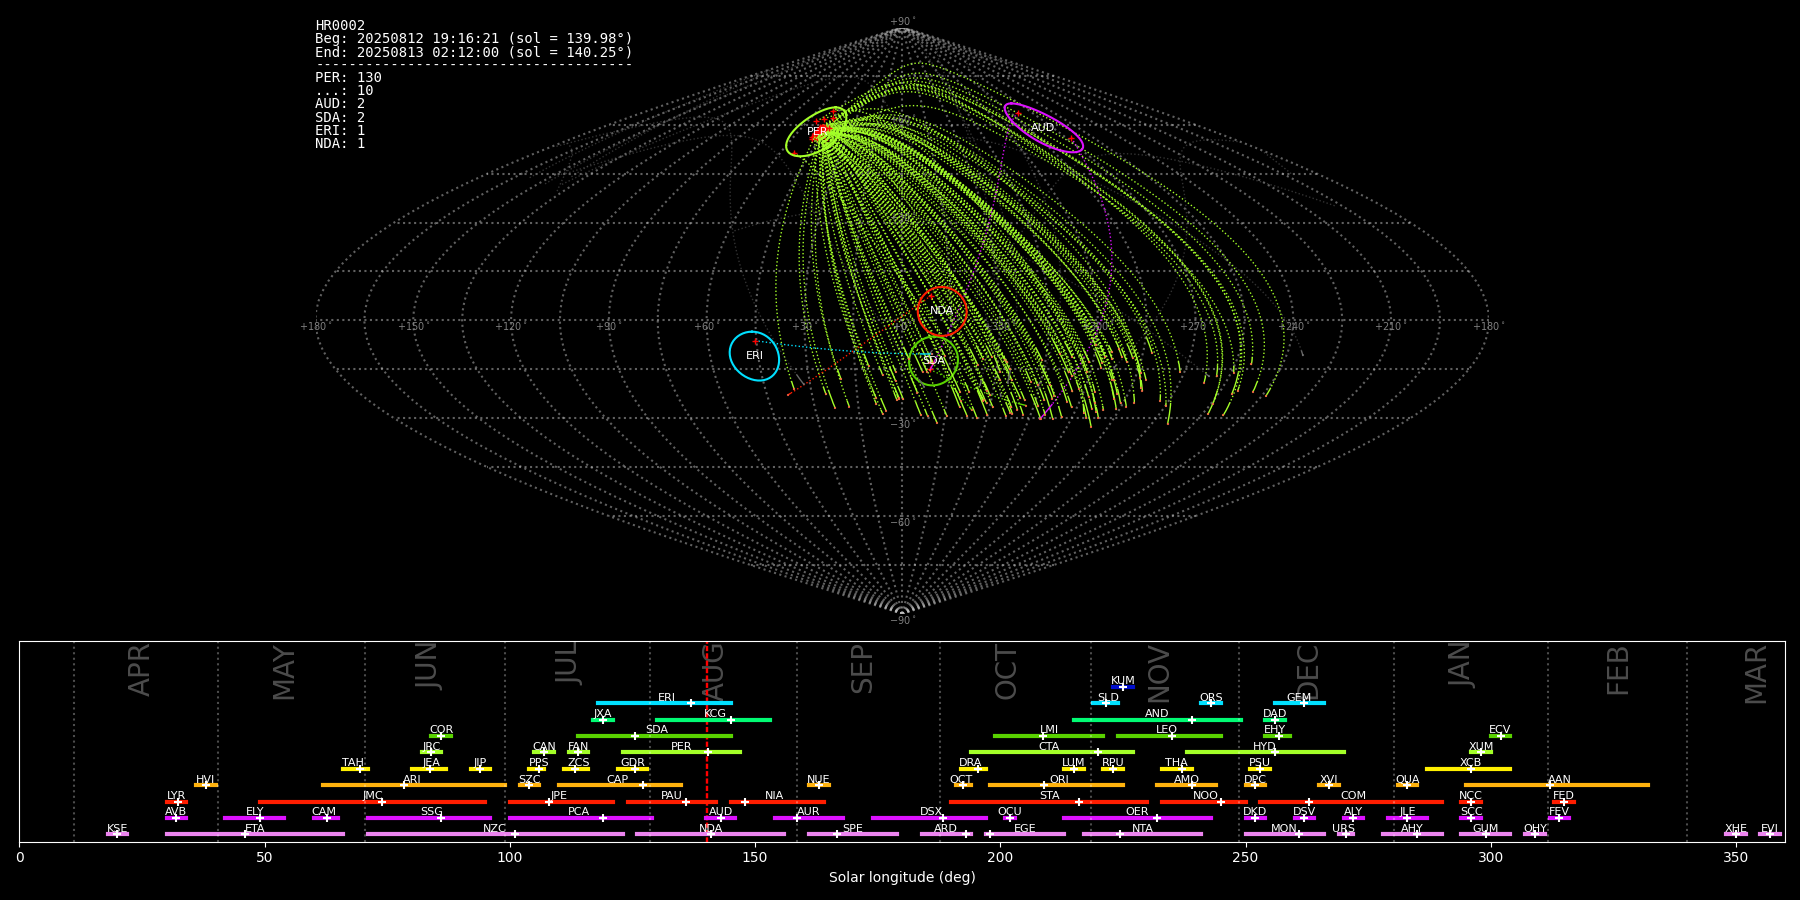Select the PER activity bar in timeline

(x=681, y=752)
